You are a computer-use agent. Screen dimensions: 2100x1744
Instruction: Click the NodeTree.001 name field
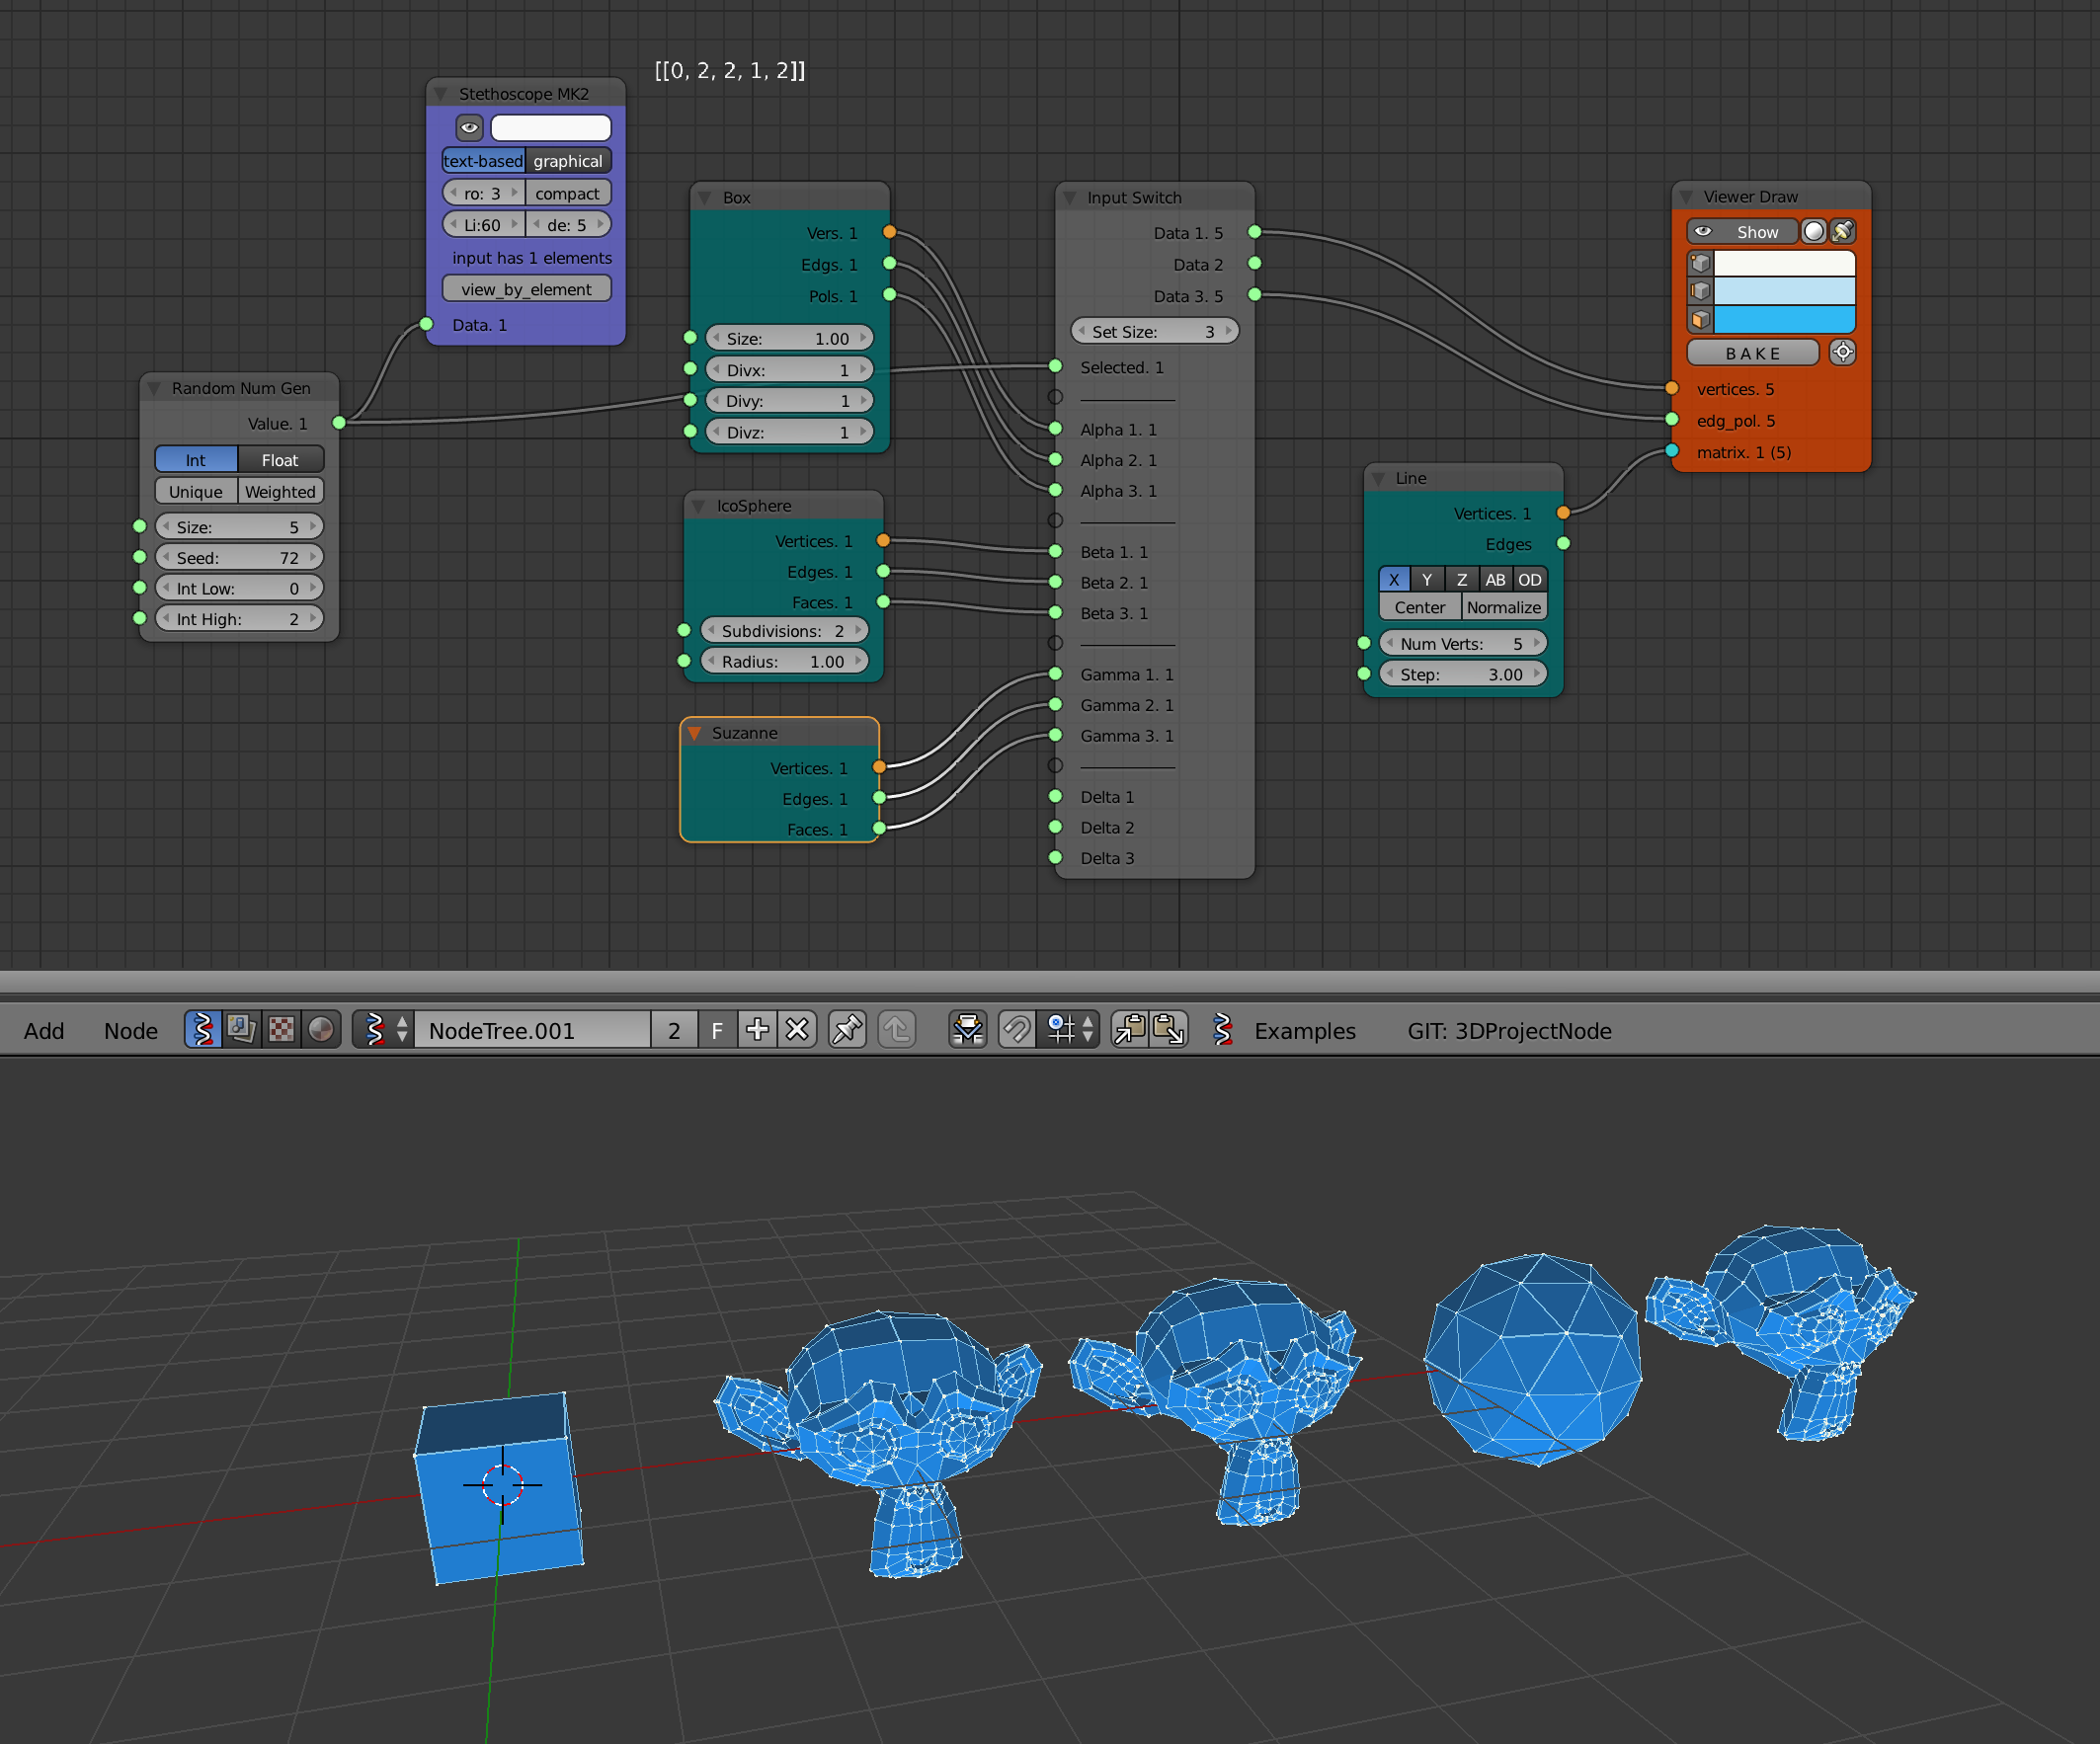[x=533, y=1030]
